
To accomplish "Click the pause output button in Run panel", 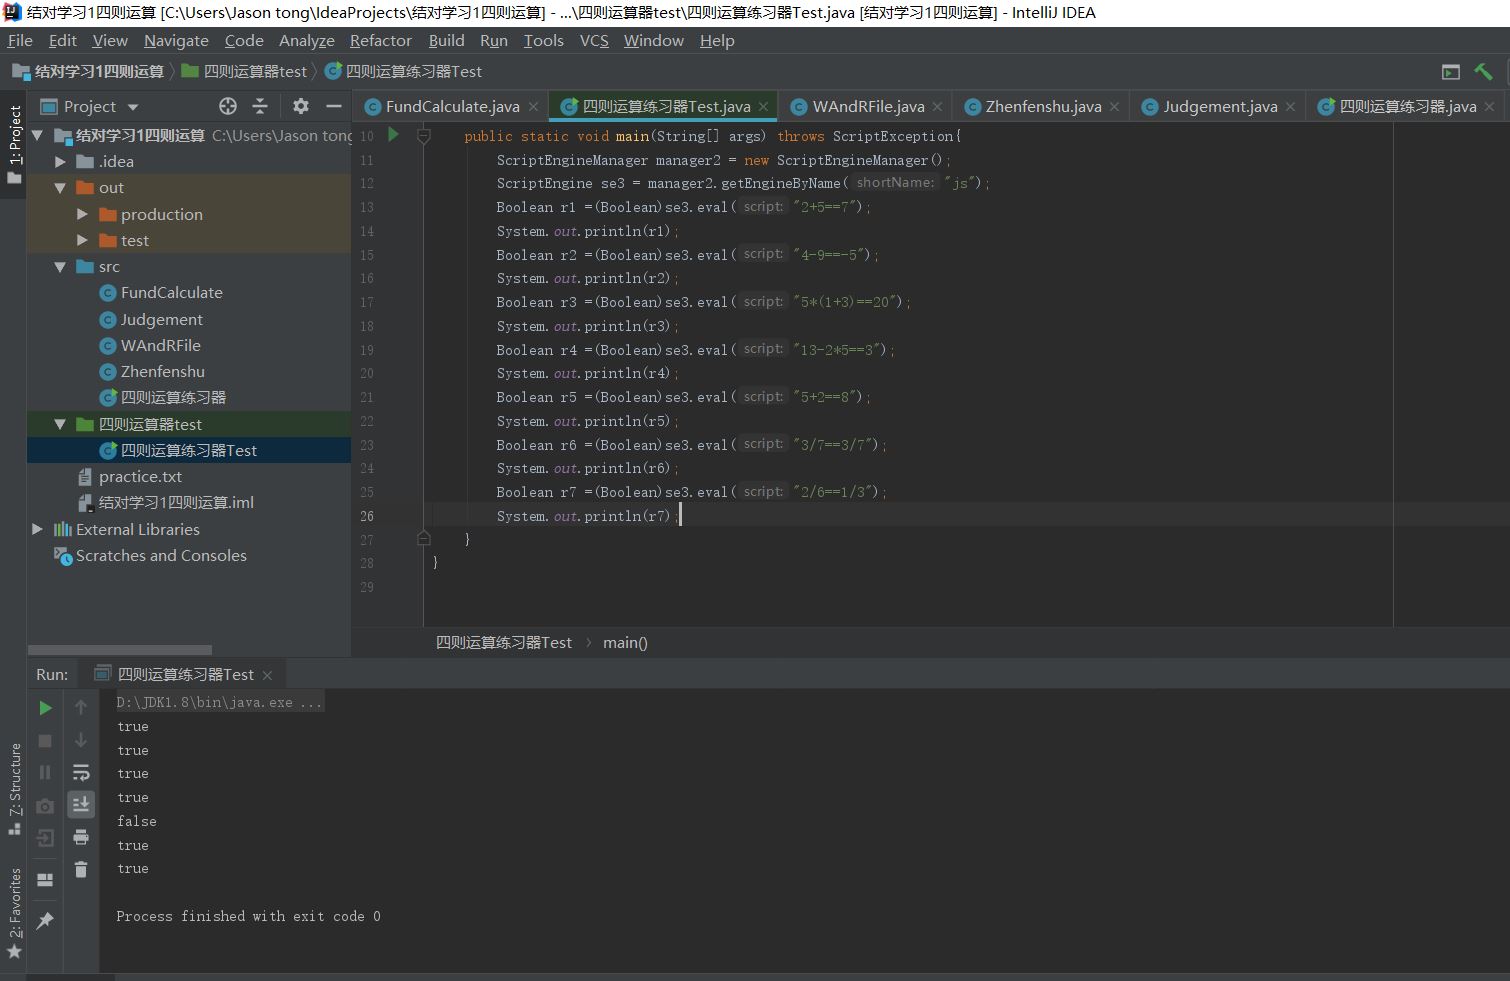I will (45, 772).
